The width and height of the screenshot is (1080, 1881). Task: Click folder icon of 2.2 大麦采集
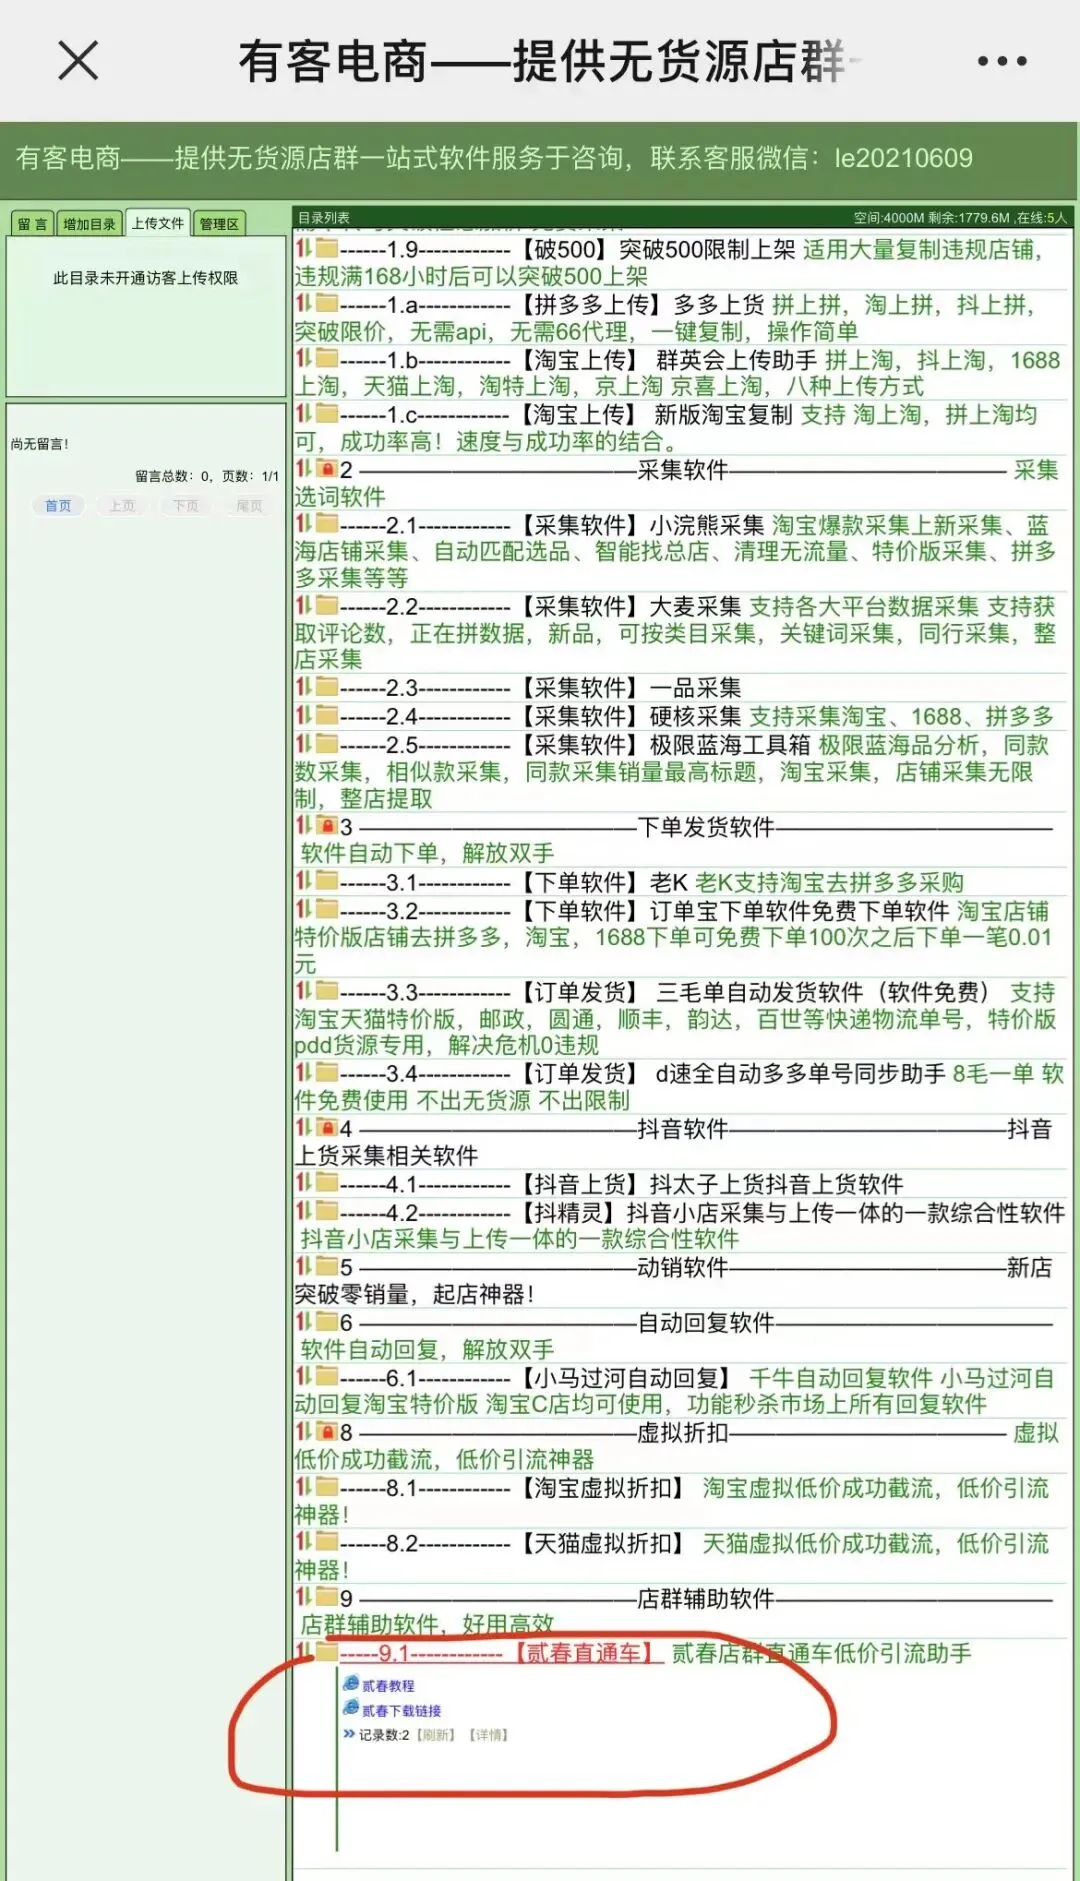(x=327, y=604)
